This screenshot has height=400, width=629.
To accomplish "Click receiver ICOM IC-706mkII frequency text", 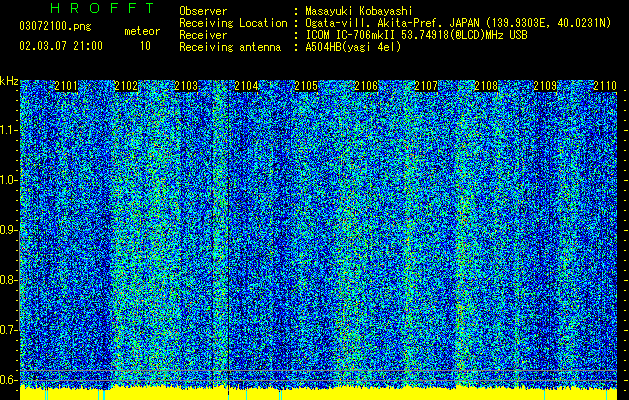I will 416,35.
